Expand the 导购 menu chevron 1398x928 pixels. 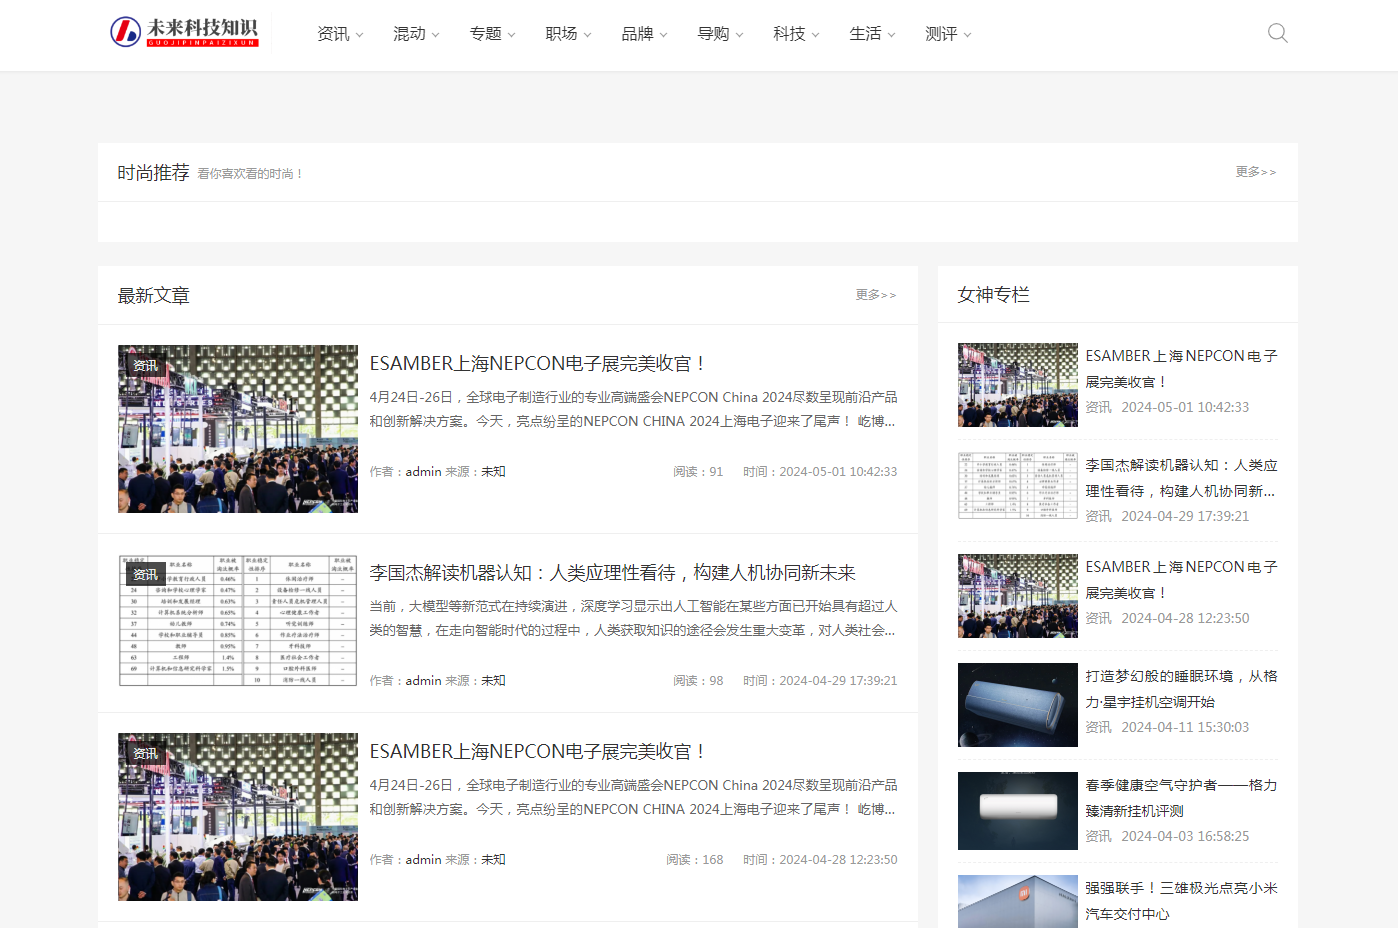[x=740, y=35]
